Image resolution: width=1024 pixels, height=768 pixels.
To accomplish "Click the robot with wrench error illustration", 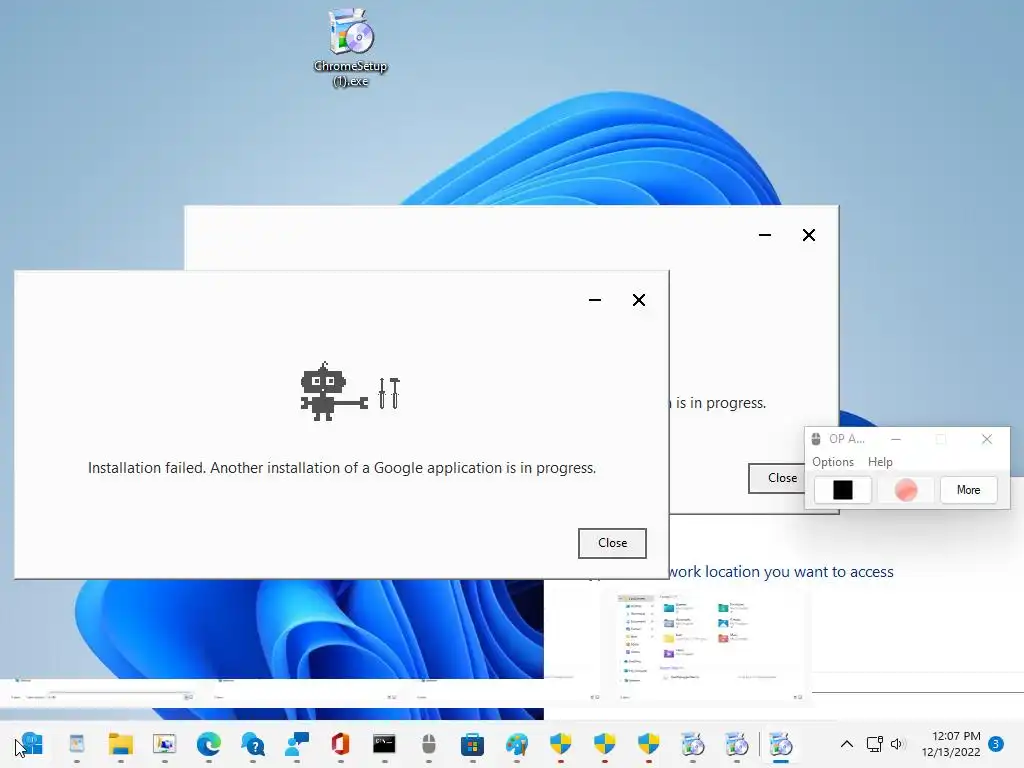I will tap(350, 391).
